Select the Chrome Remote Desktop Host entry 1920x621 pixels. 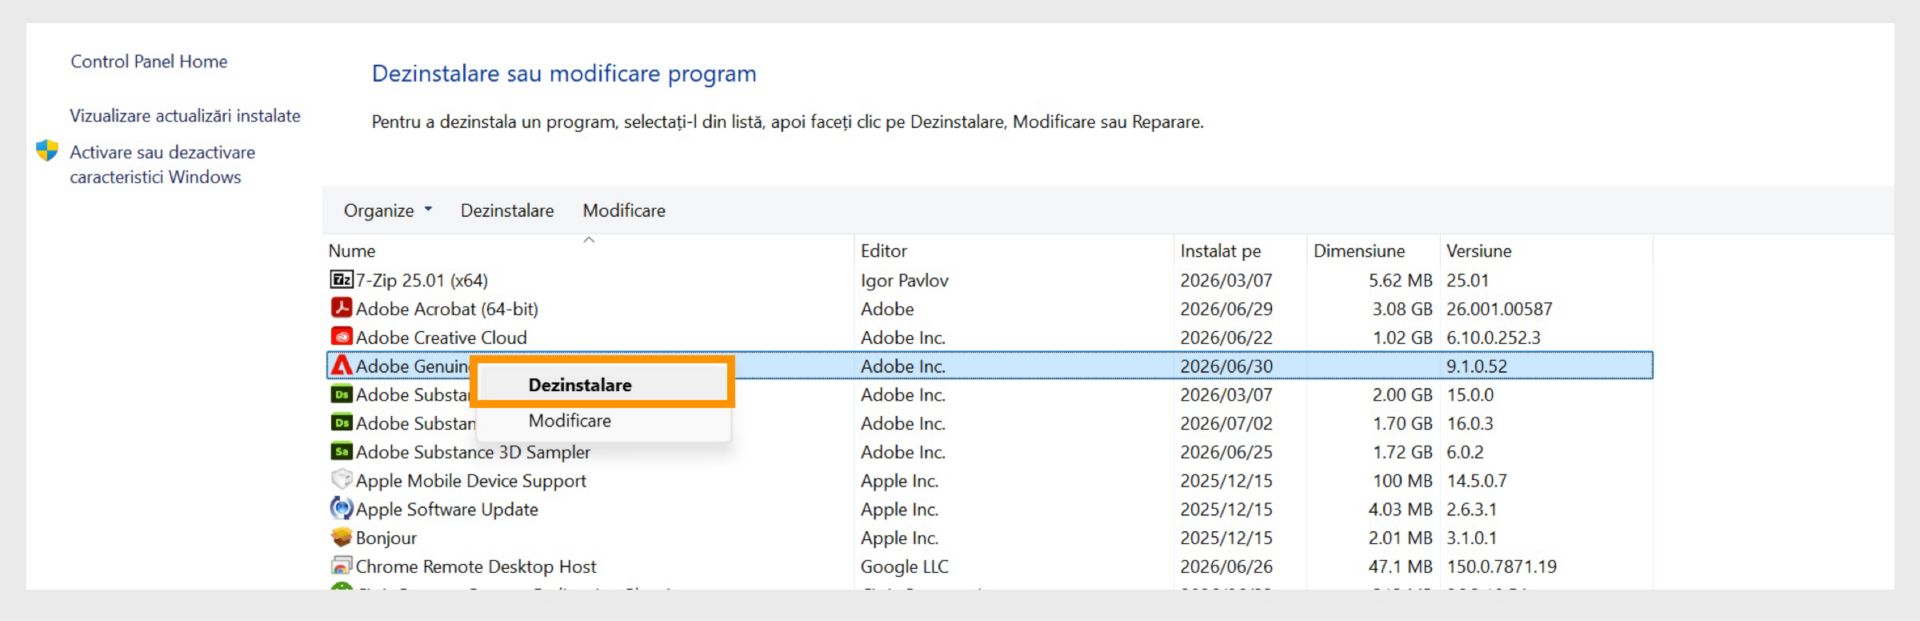476,567
